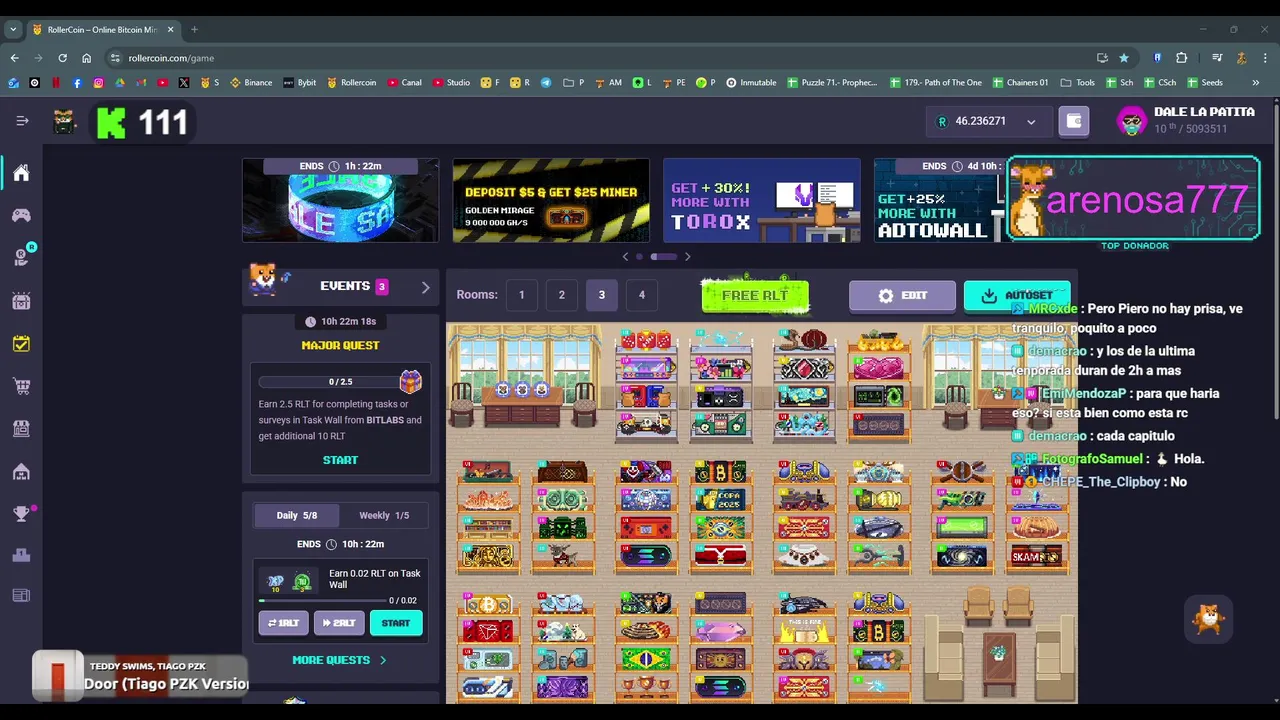Screen dimensions: 1280x720
Task: Expand the sidebar hamburger menu
Action: 22,121
